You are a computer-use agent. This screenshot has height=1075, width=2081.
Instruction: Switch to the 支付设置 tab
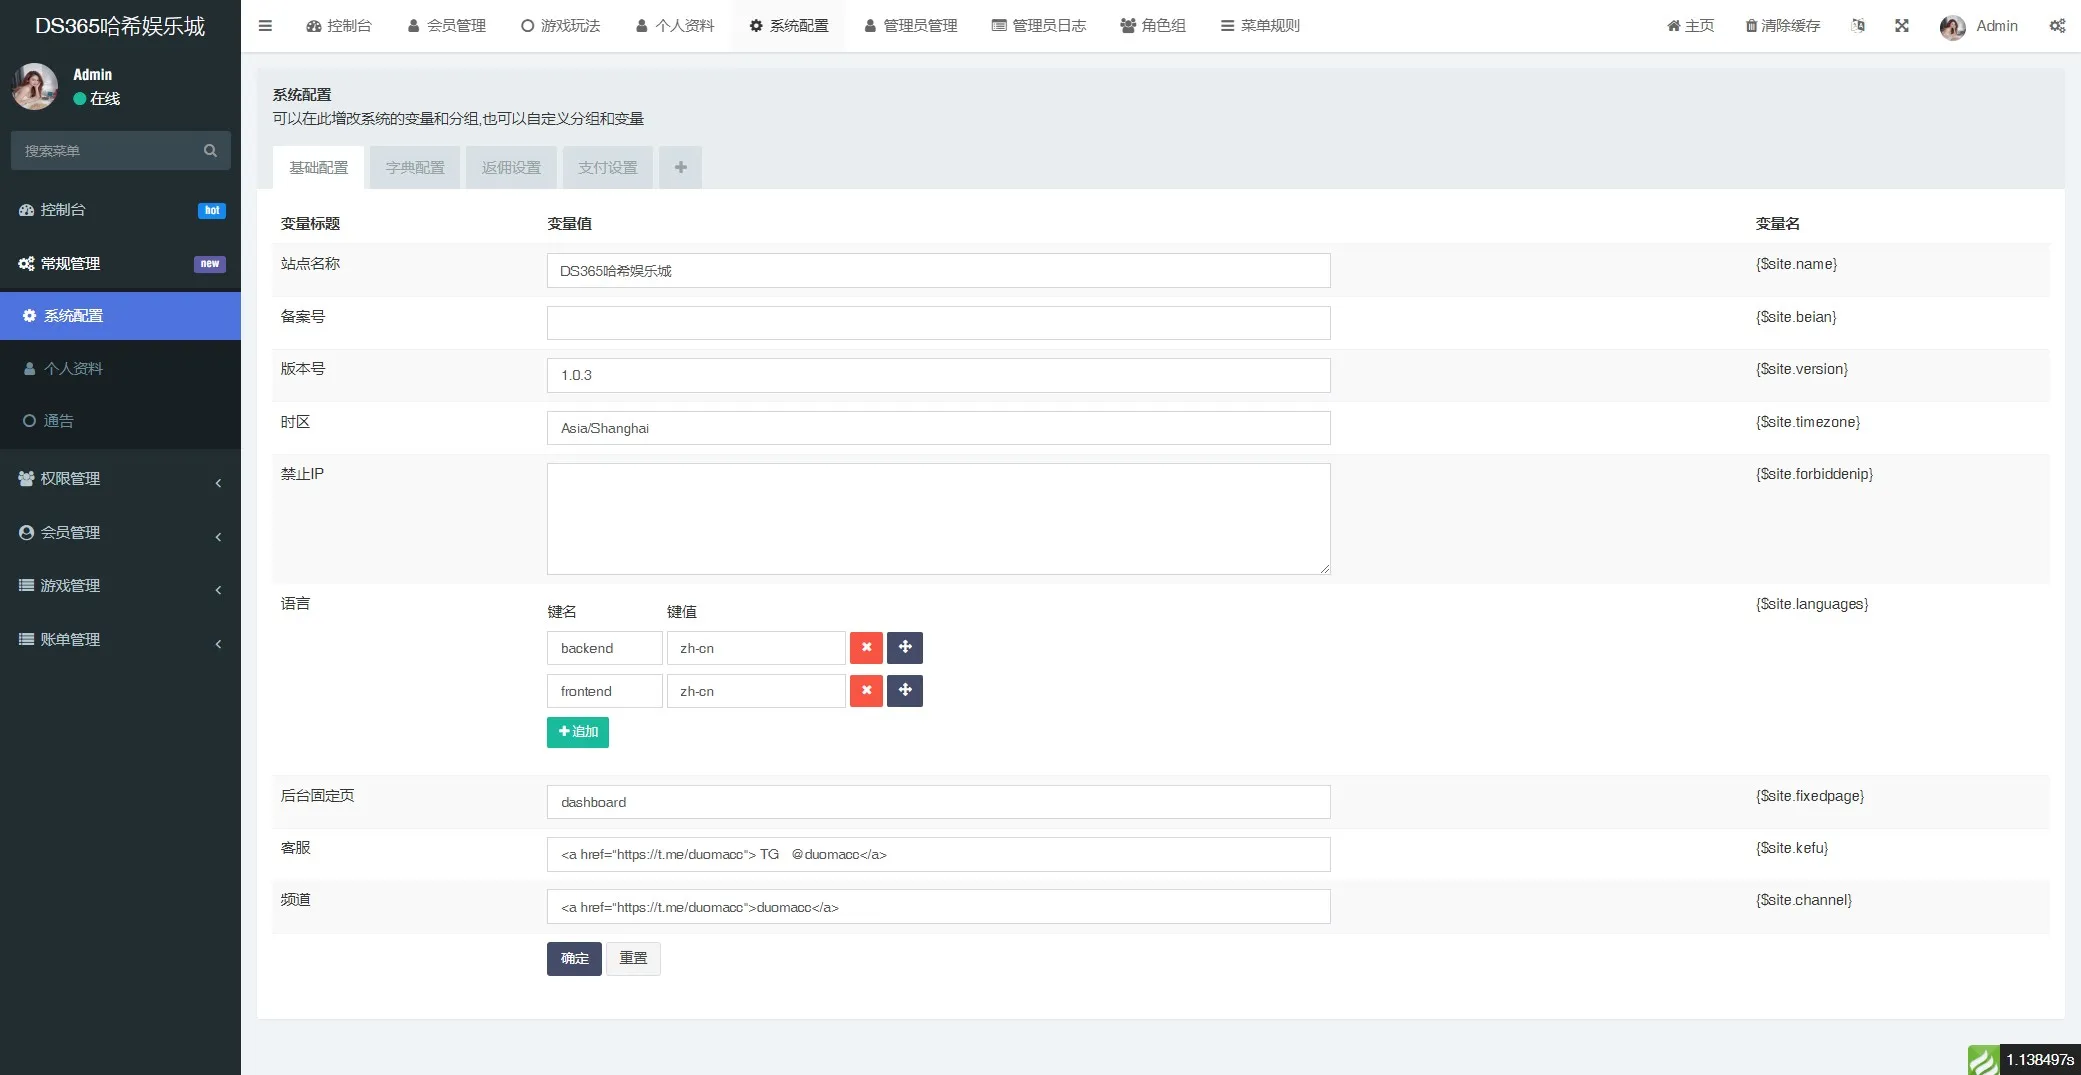607,168
